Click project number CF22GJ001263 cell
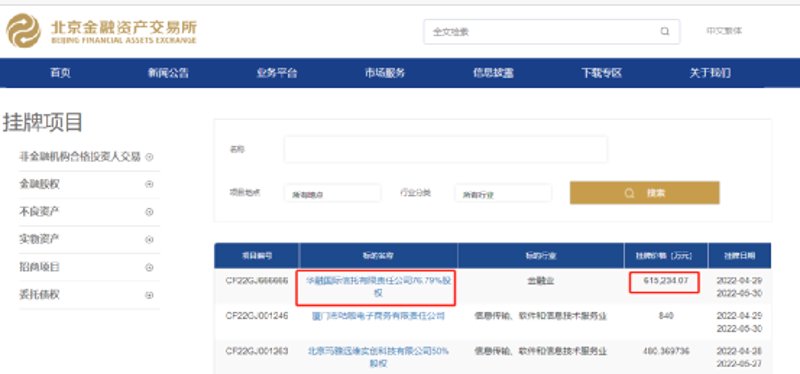Image resolution: width=800 pixels, height=374 pixels. click(257, 351)
